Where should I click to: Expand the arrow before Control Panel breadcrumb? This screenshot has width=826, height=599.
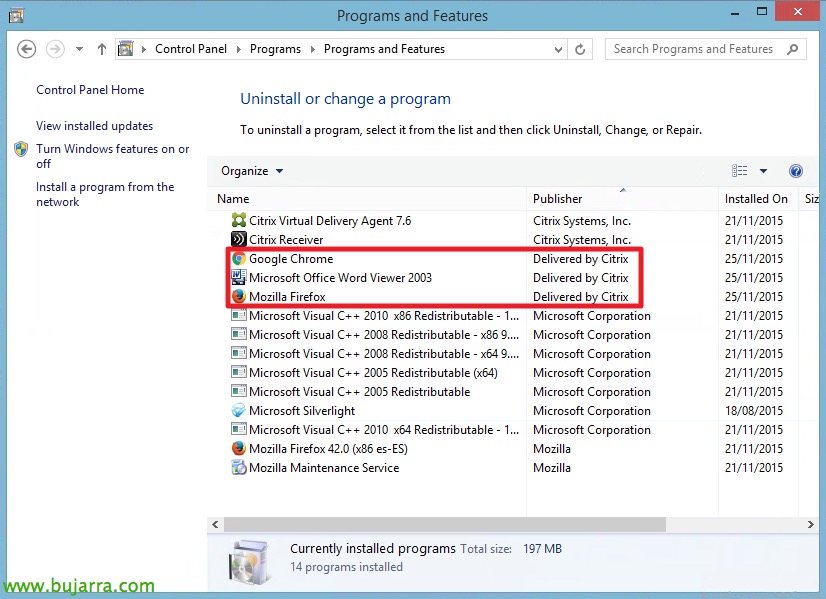[144, 49]
